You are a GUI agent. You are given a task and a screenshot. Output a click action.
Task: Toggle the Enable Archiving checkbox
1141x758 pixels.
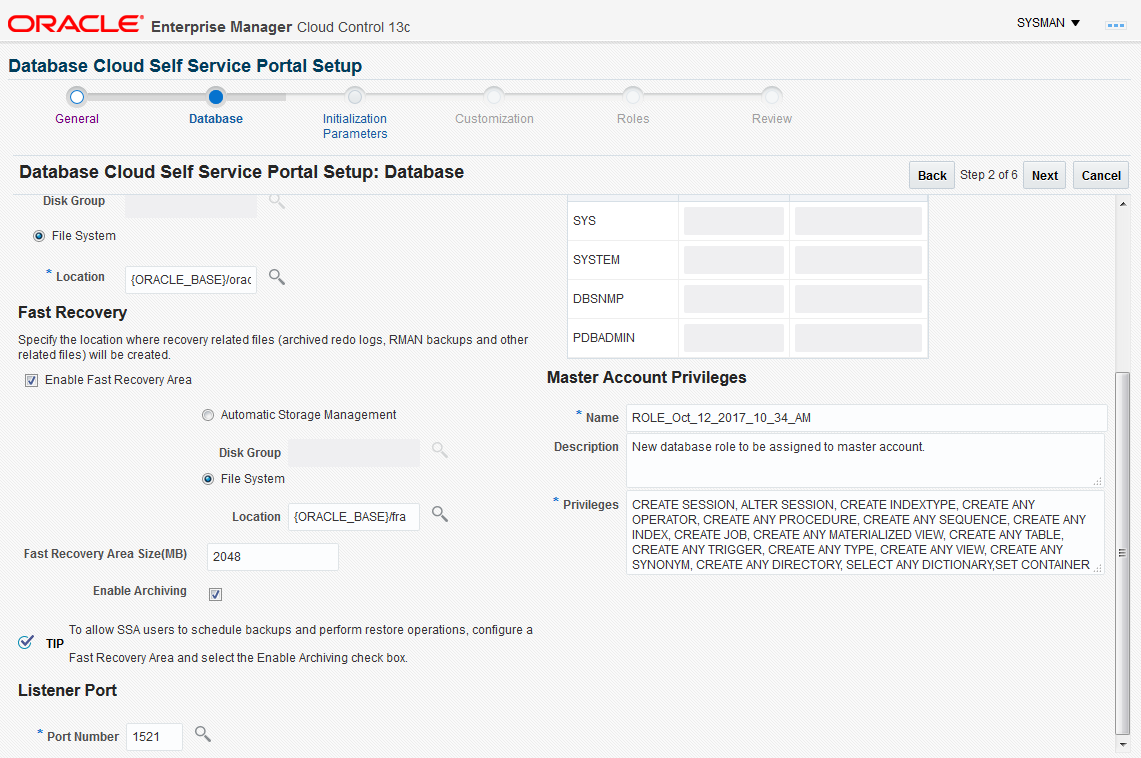coord(215,594)
